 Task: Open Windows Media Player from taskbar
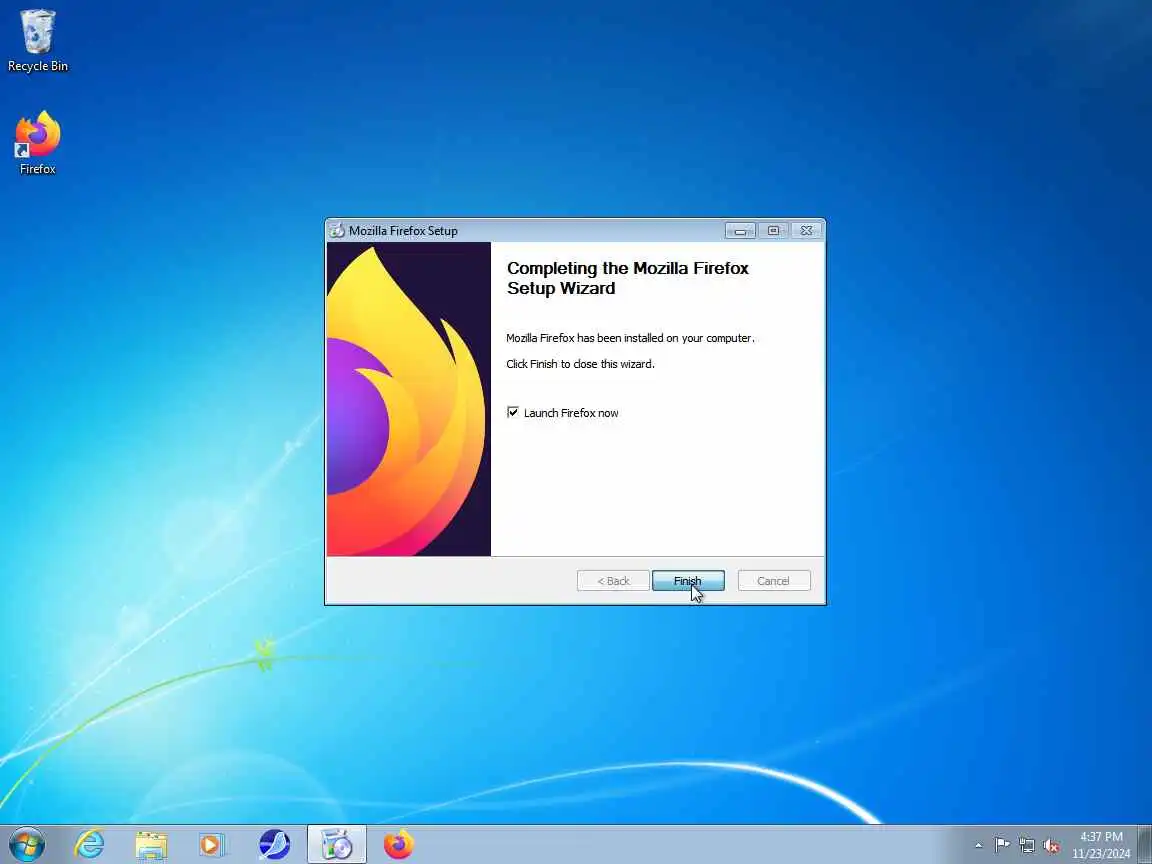[x=212, y=845]
